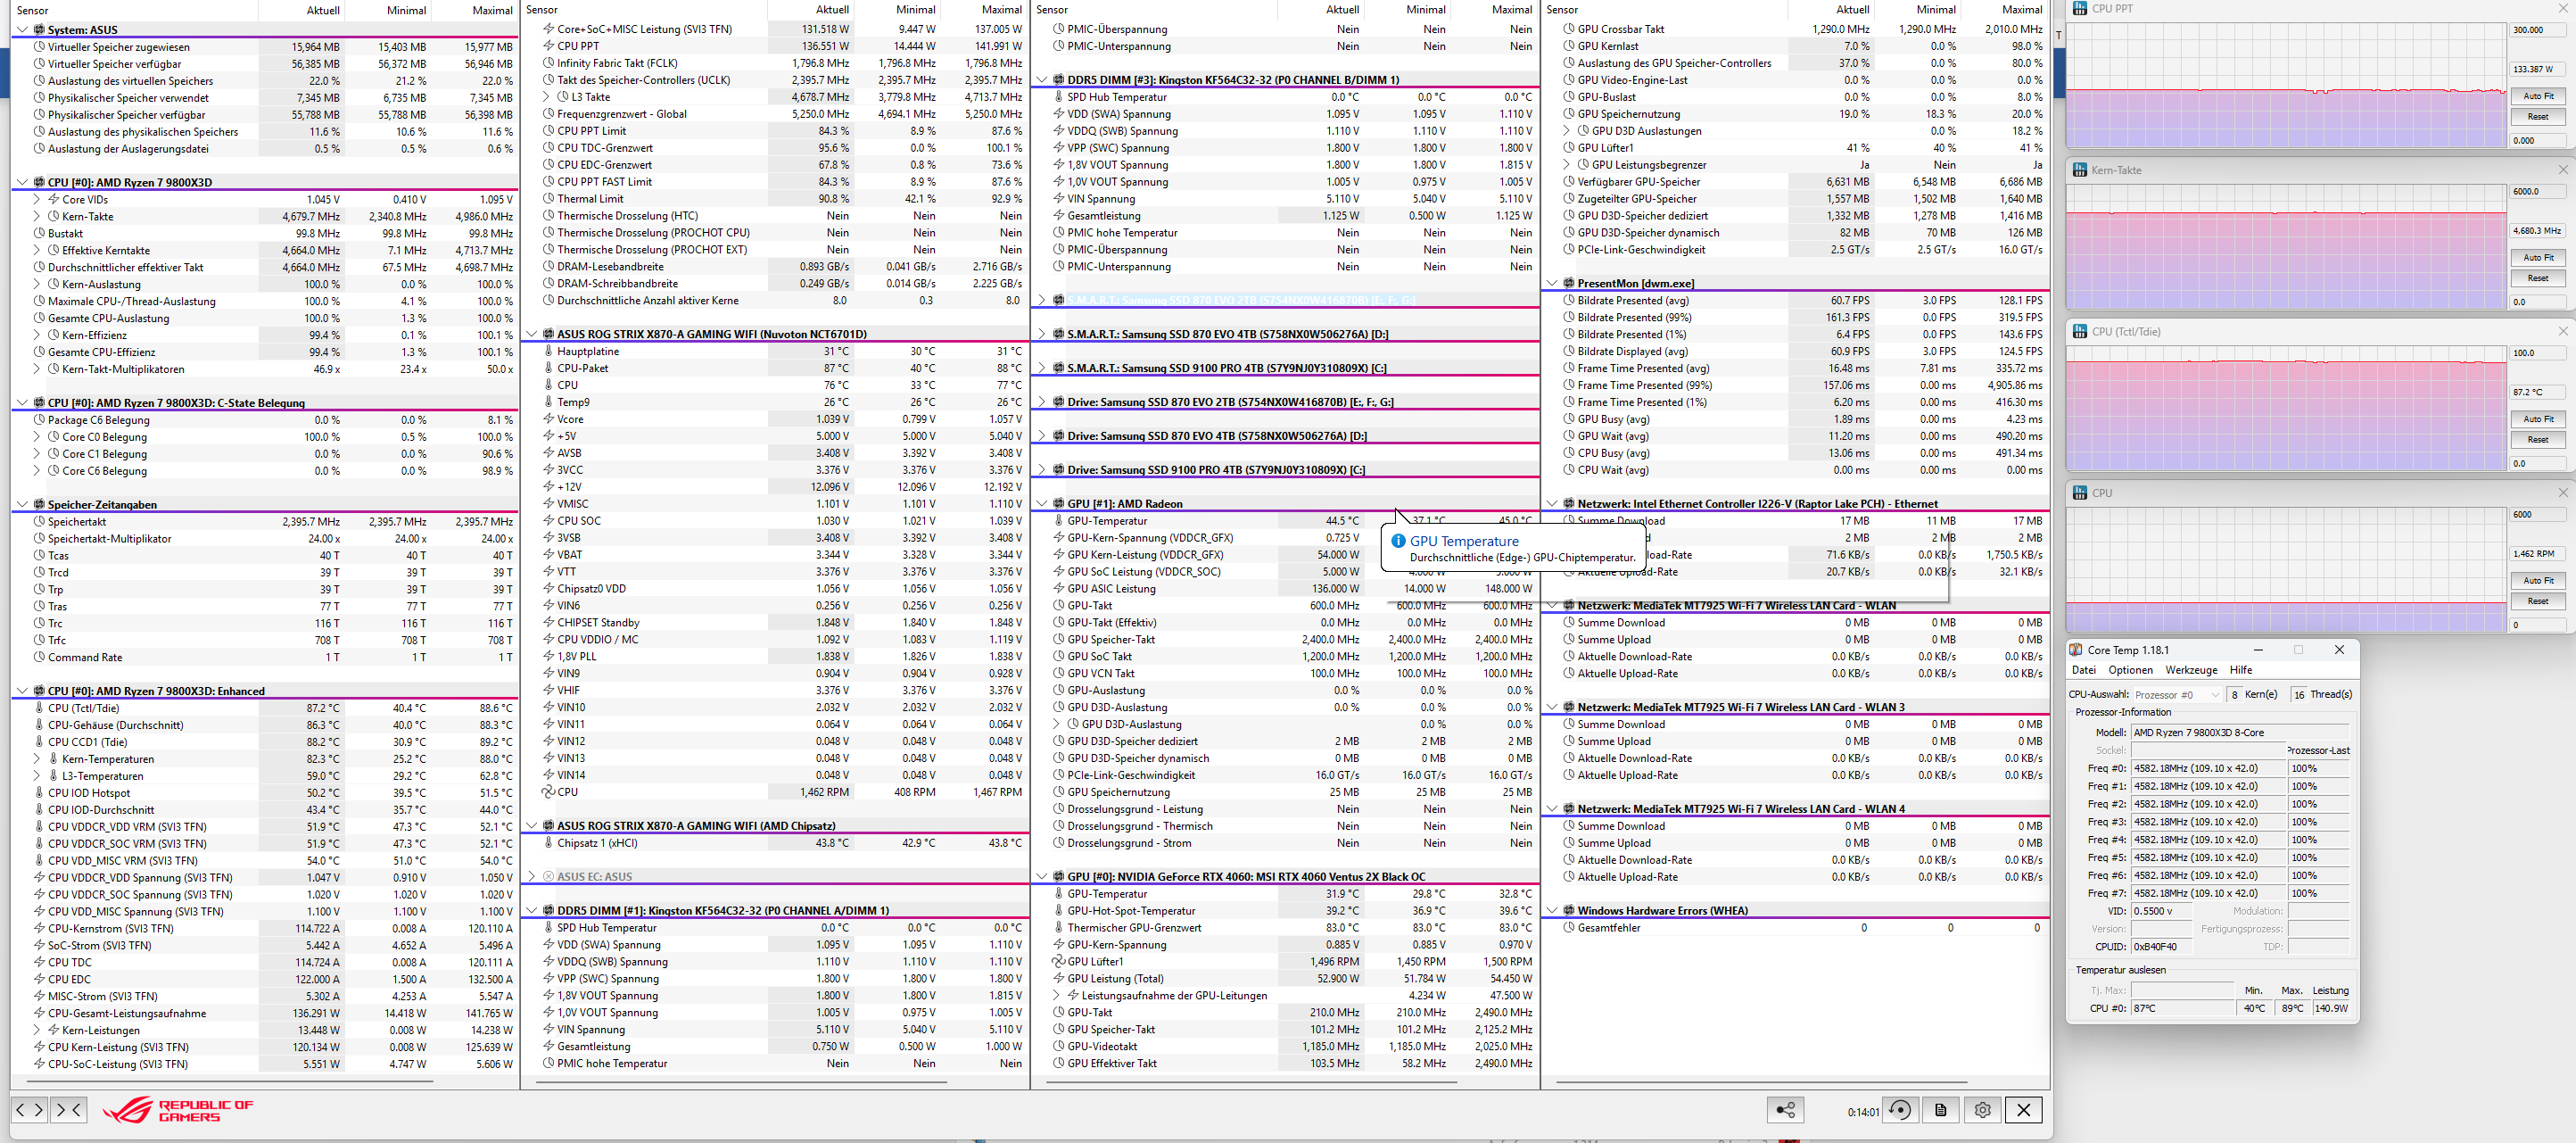Open sensor settings with the gear icon
The image size is (2576, 1143).
[x=1983, y=1110]
